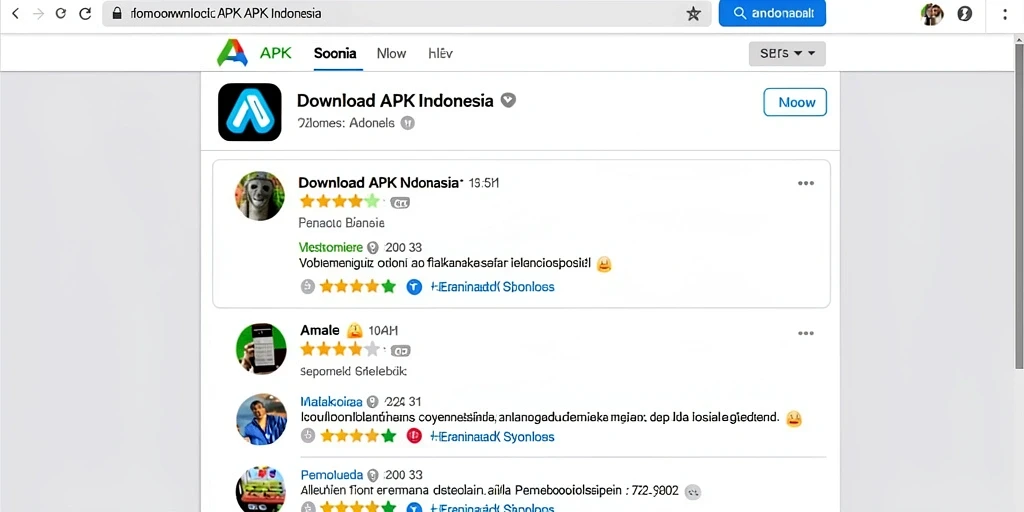
Task: Click the badge icon beside Pemolueda
Action: [x=373, y=475]
